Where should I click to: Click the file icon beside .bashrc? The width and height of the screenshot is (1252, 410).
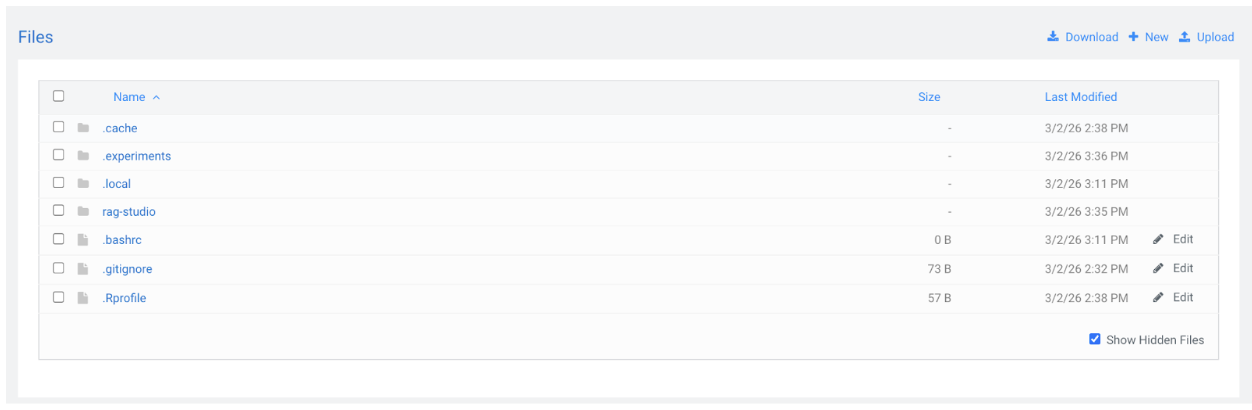coord(83,240)
